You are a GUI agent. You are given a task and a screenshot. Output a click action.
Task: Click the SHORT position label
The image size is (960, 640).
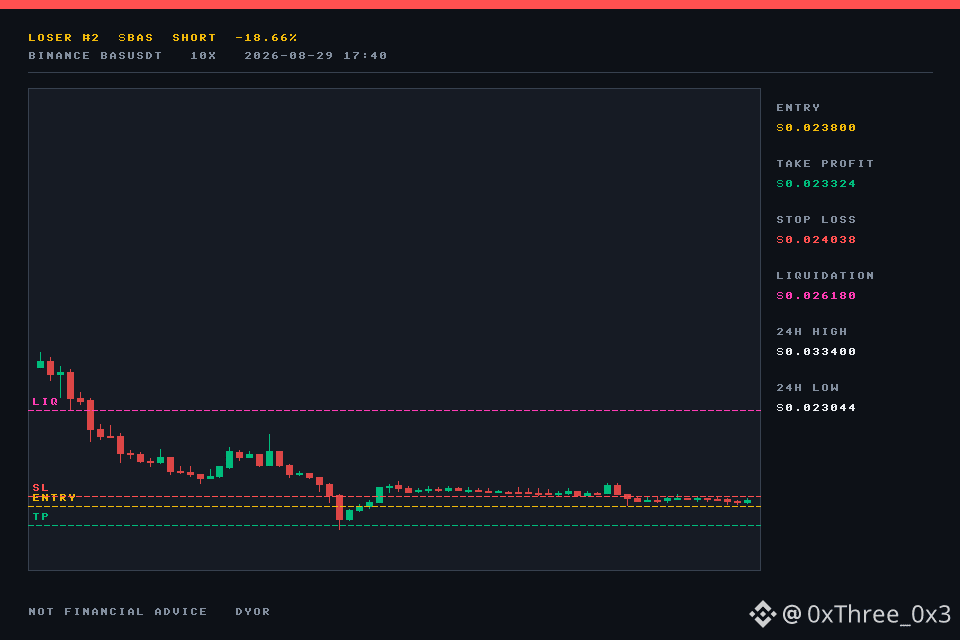tap(194, 37)
